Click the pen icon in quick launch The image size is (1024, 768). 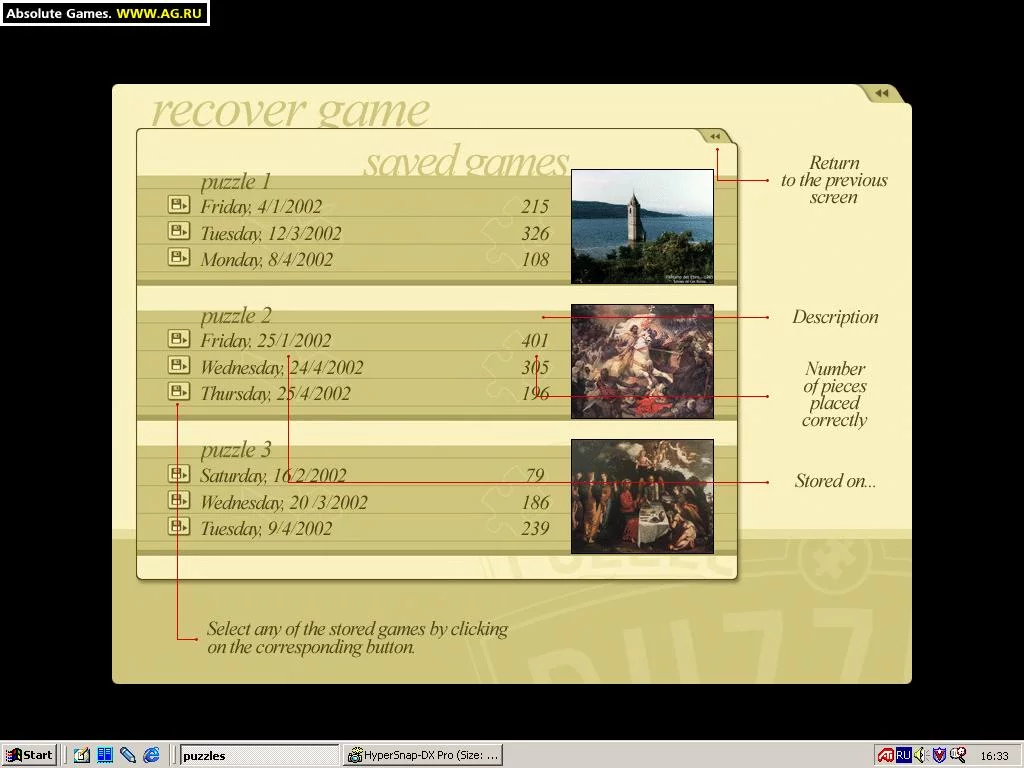128,755
